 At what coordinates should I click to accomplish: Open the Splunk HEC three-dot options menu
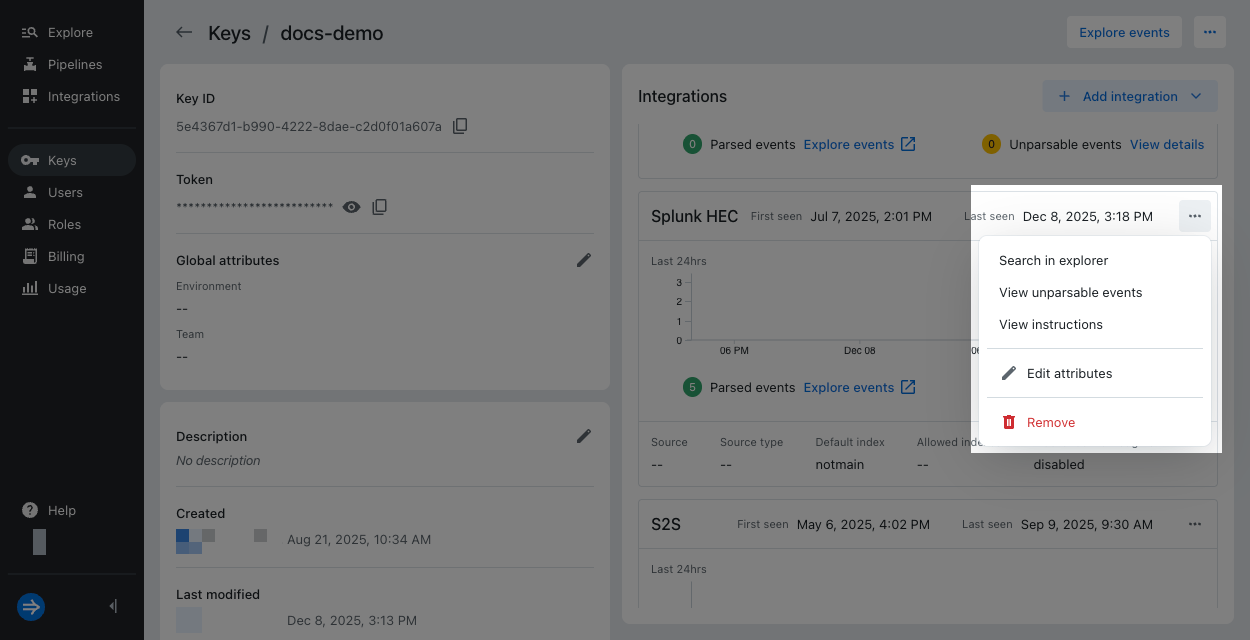pyautogui.click(x=1194, y=216)
